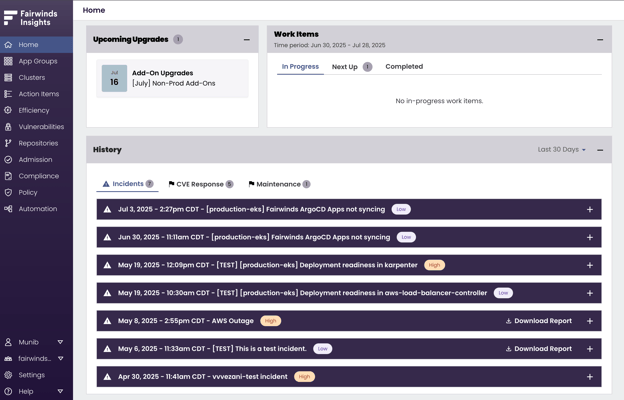The height and width of the screenshot is (400, 624).
Task: Expand the Jun 30 ArgoCD incident
Action: (590, 237)
